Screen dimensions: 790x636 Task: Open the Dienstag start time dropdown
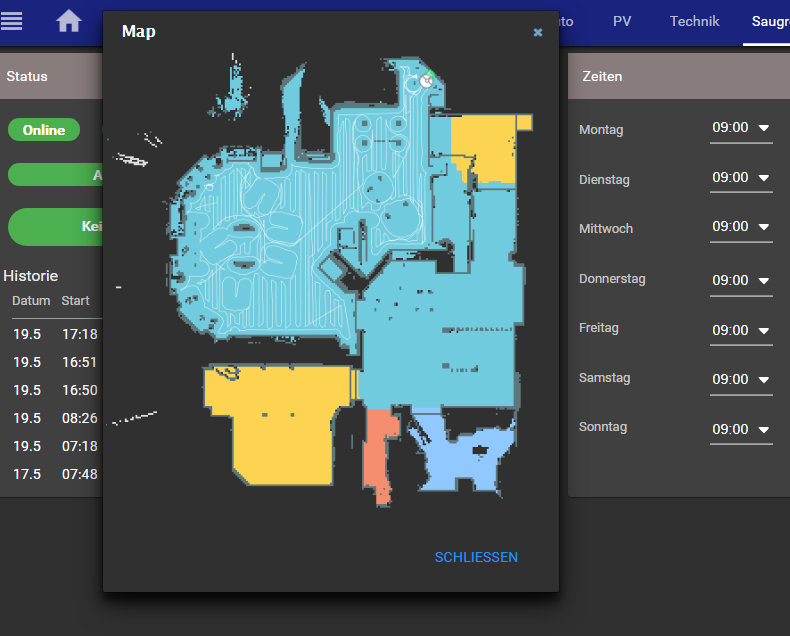point(740,178)
